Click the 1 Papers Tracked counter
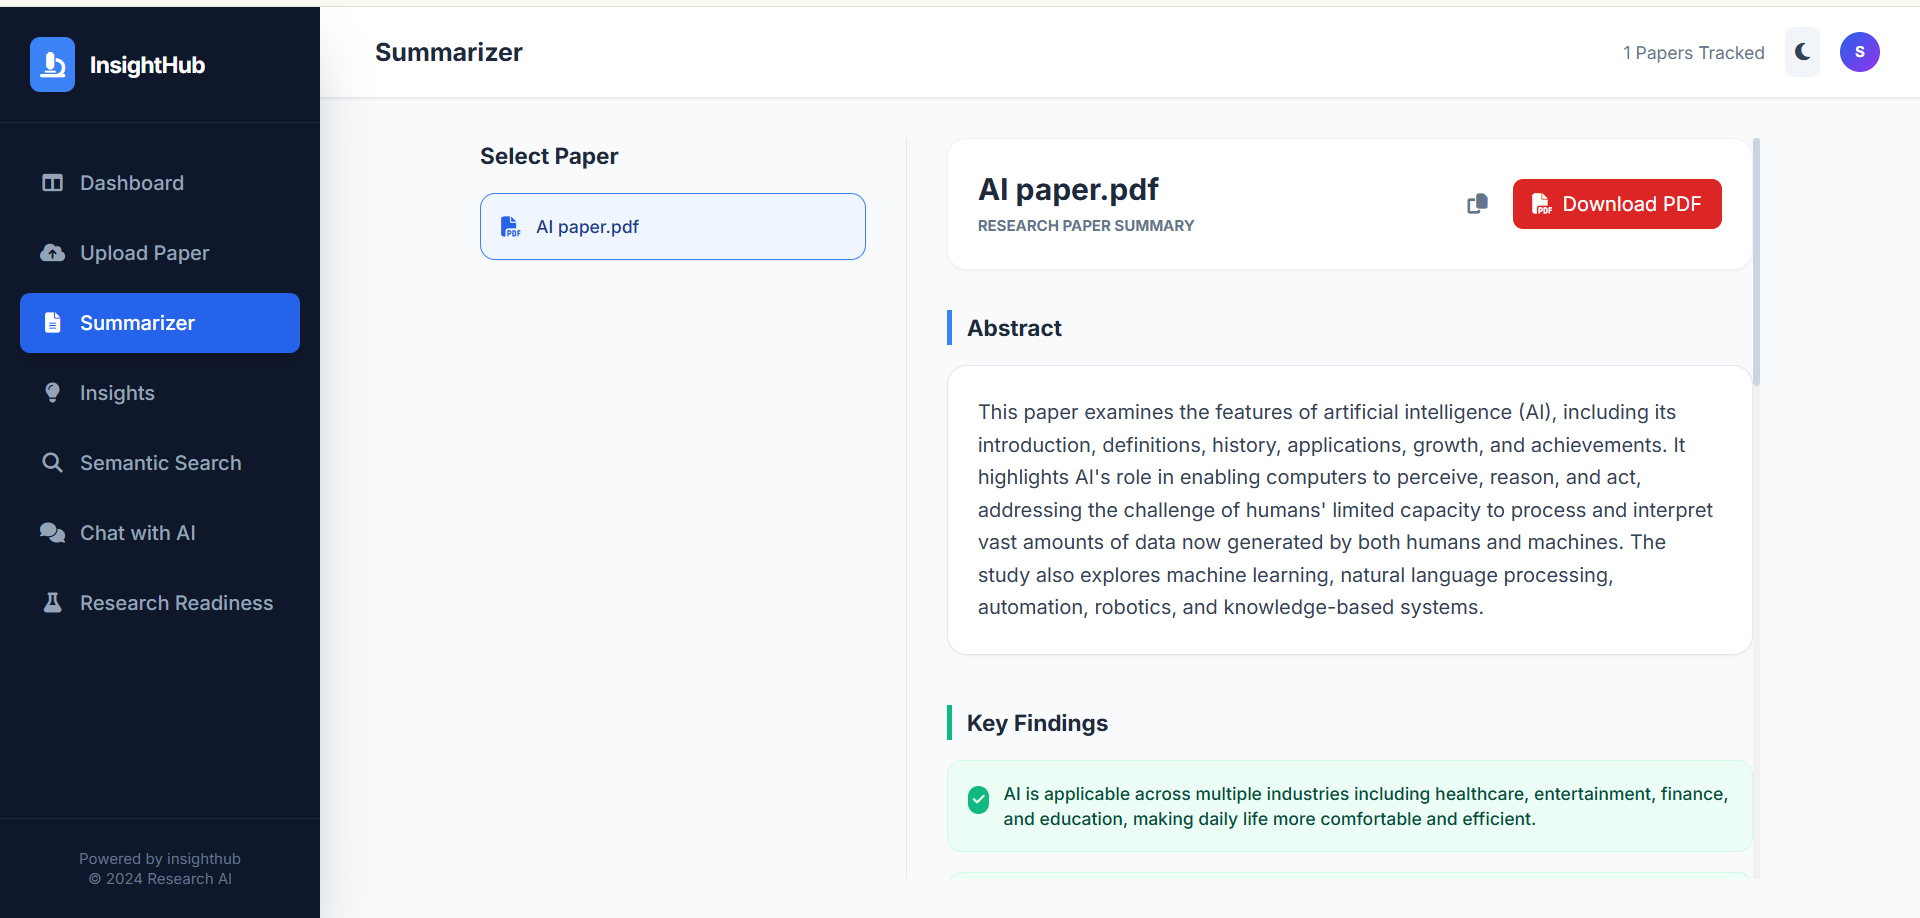This screenshot has height=918, width=1920. click(1694, 53)
